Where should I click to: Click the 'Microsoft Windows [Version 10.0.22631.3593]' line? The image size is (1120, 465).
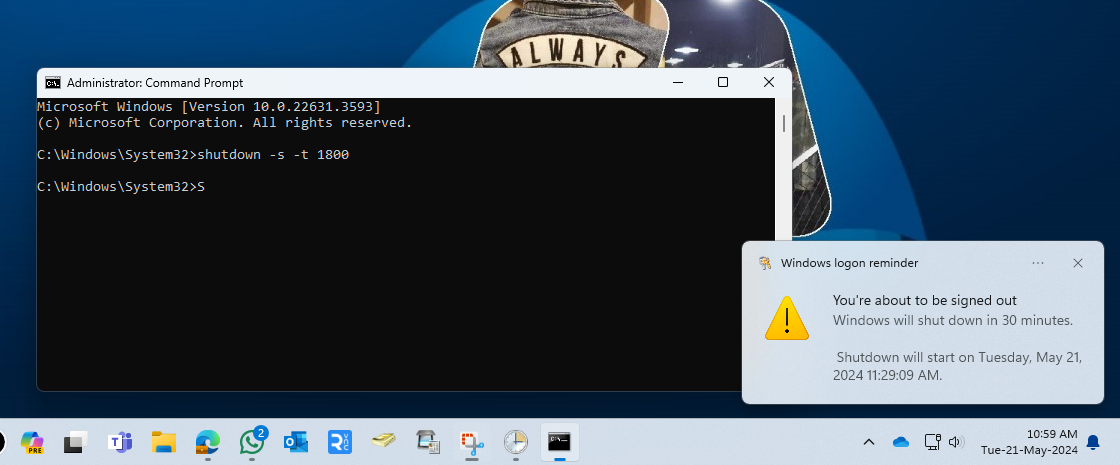point(209,106)
